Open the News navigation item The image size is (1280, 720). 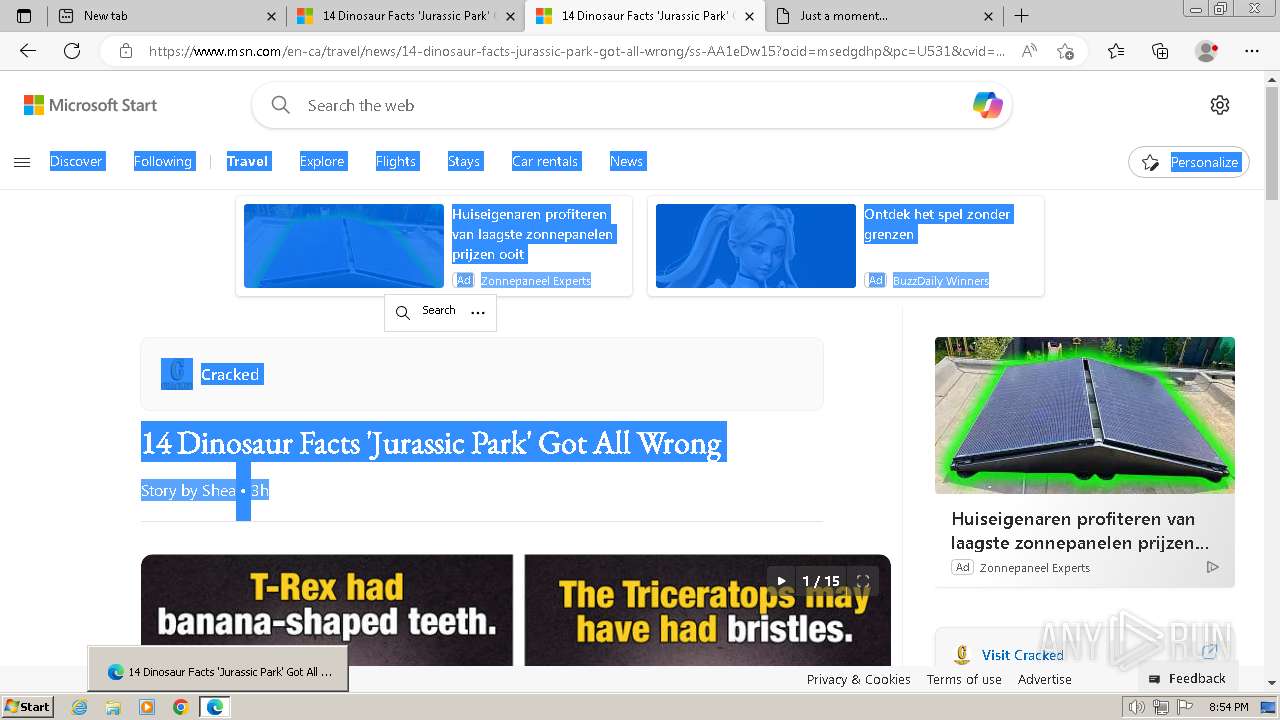(x=627, y=161)
